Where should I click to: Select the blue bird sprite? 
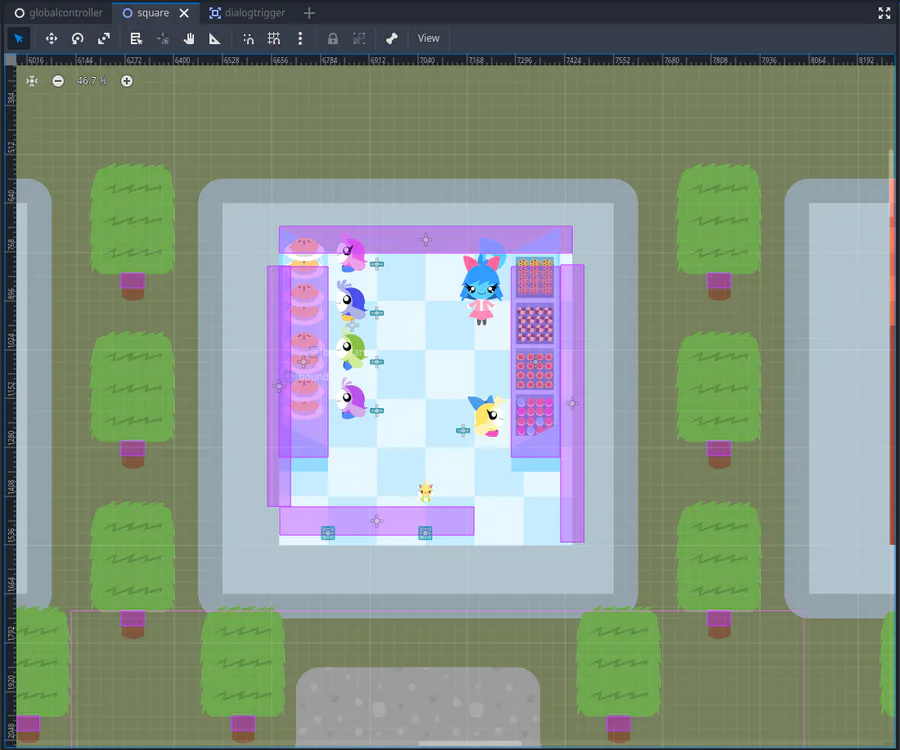351,300
